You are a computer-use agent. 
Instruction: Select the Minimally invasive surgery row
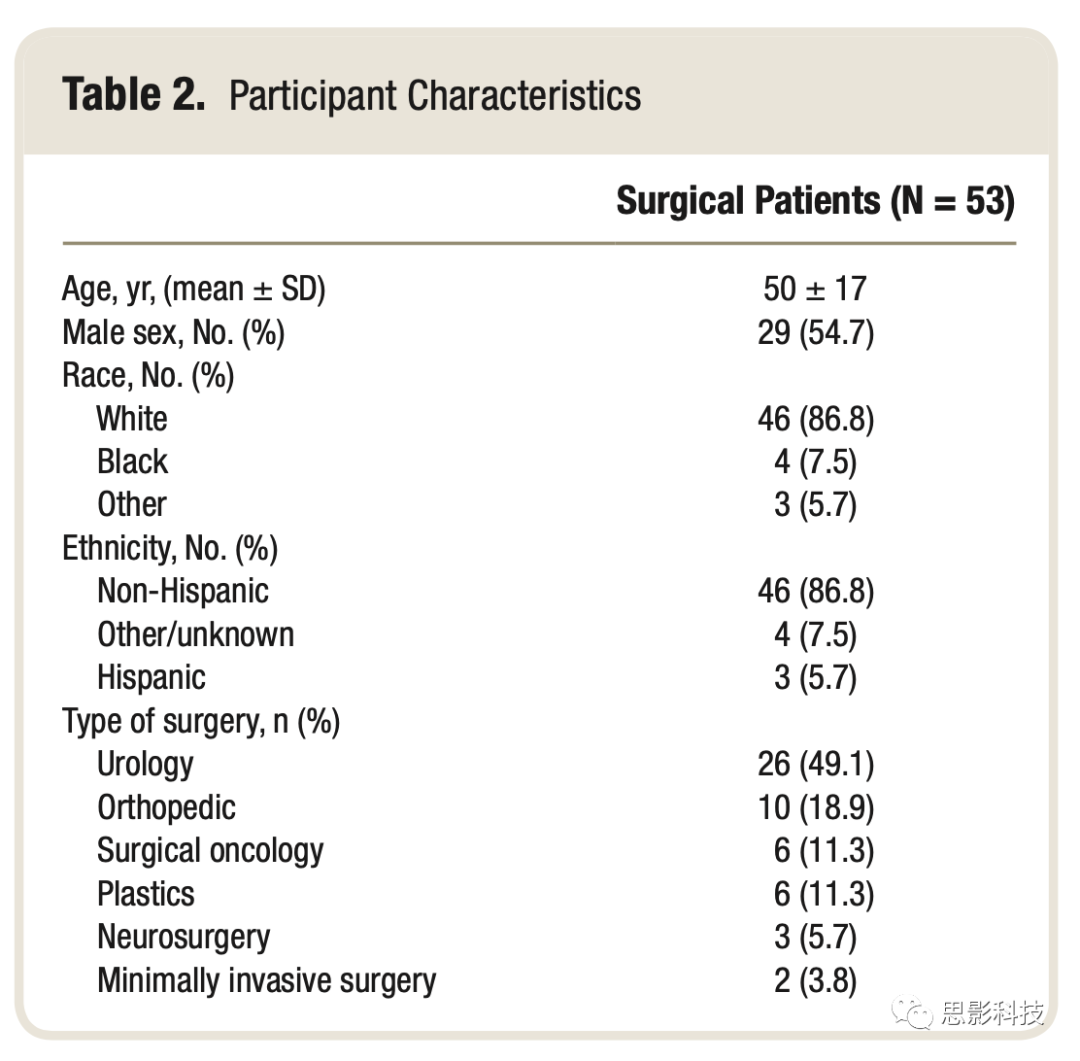(539, 981)
